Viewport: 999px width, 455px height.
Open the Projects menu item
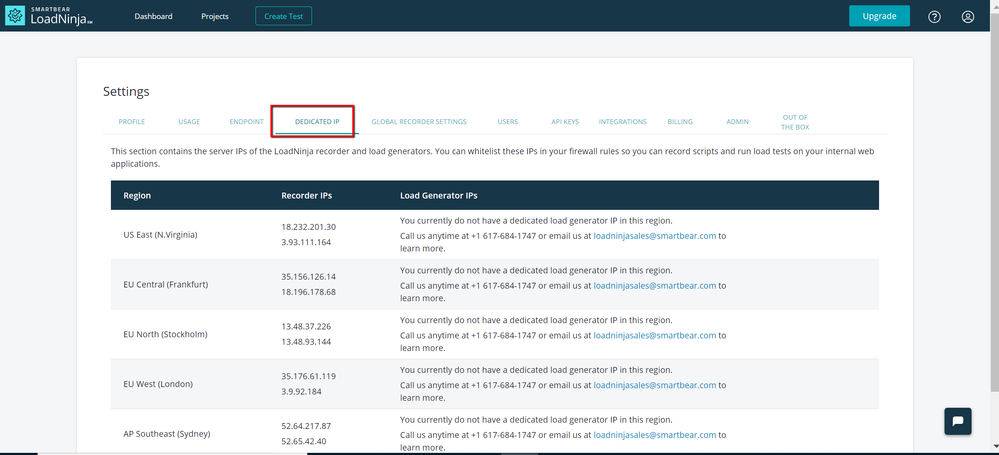coord(214,16)
